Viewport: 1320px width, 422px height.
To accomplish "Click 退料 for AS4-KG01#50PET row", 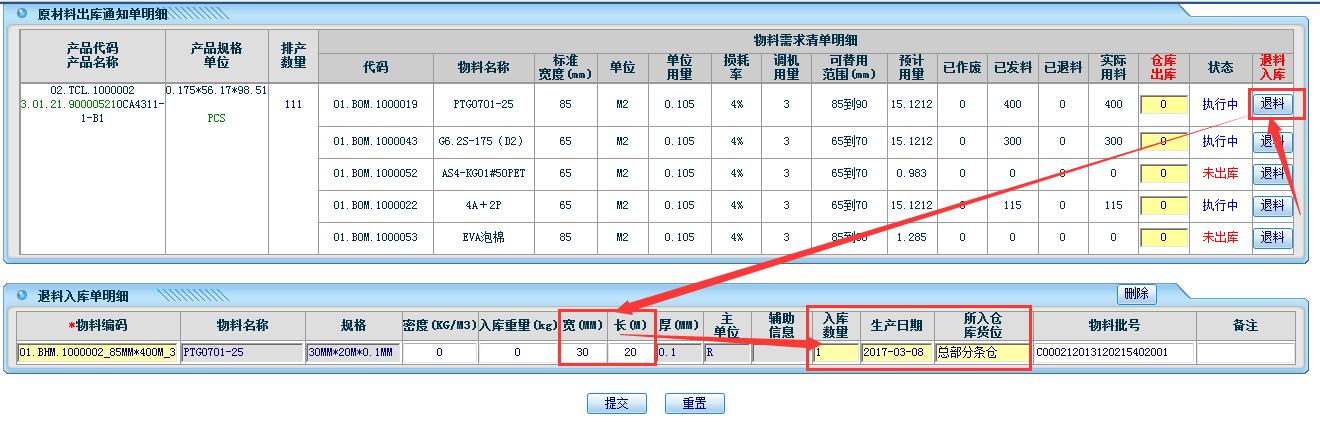I will pyautogui.click(x=1272, y=174).
